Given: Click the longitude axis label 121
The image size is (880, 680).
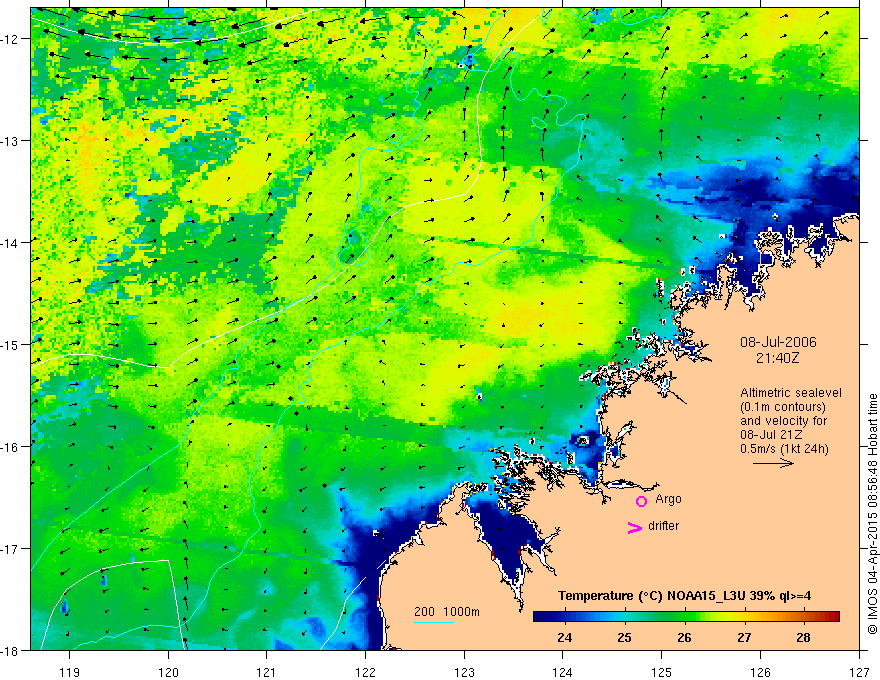Looking at the screenshot, I should [267, 672].
